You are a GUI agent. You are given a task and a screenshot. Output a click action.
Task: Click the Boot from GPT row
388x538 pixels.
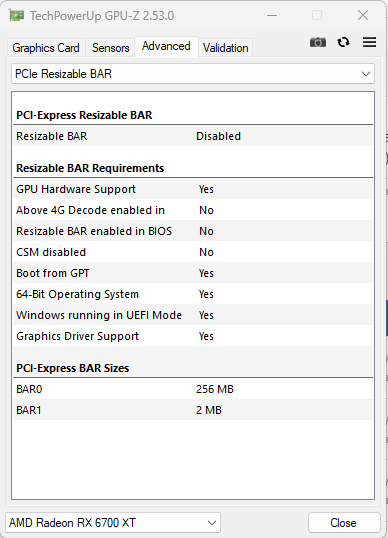193,273
